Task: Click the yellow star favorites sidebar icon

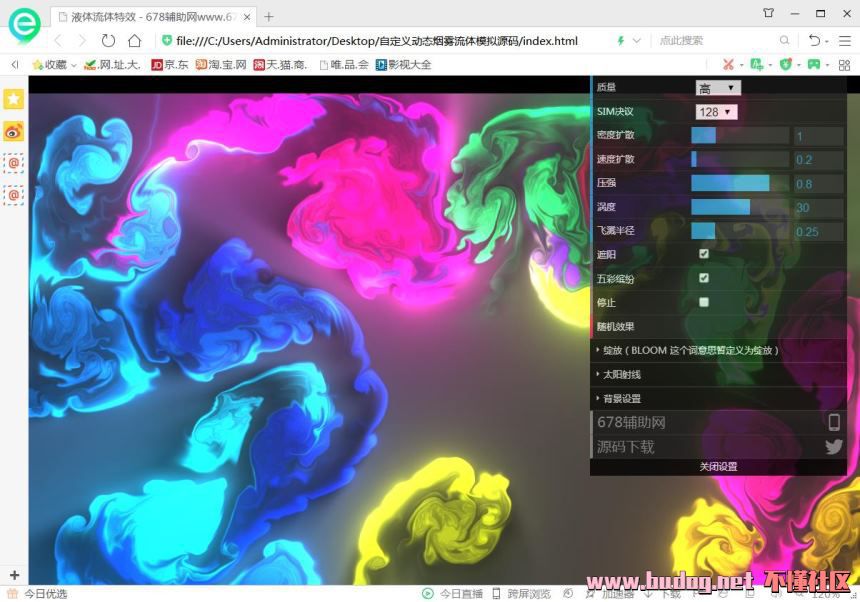Action: pos(14,99)
